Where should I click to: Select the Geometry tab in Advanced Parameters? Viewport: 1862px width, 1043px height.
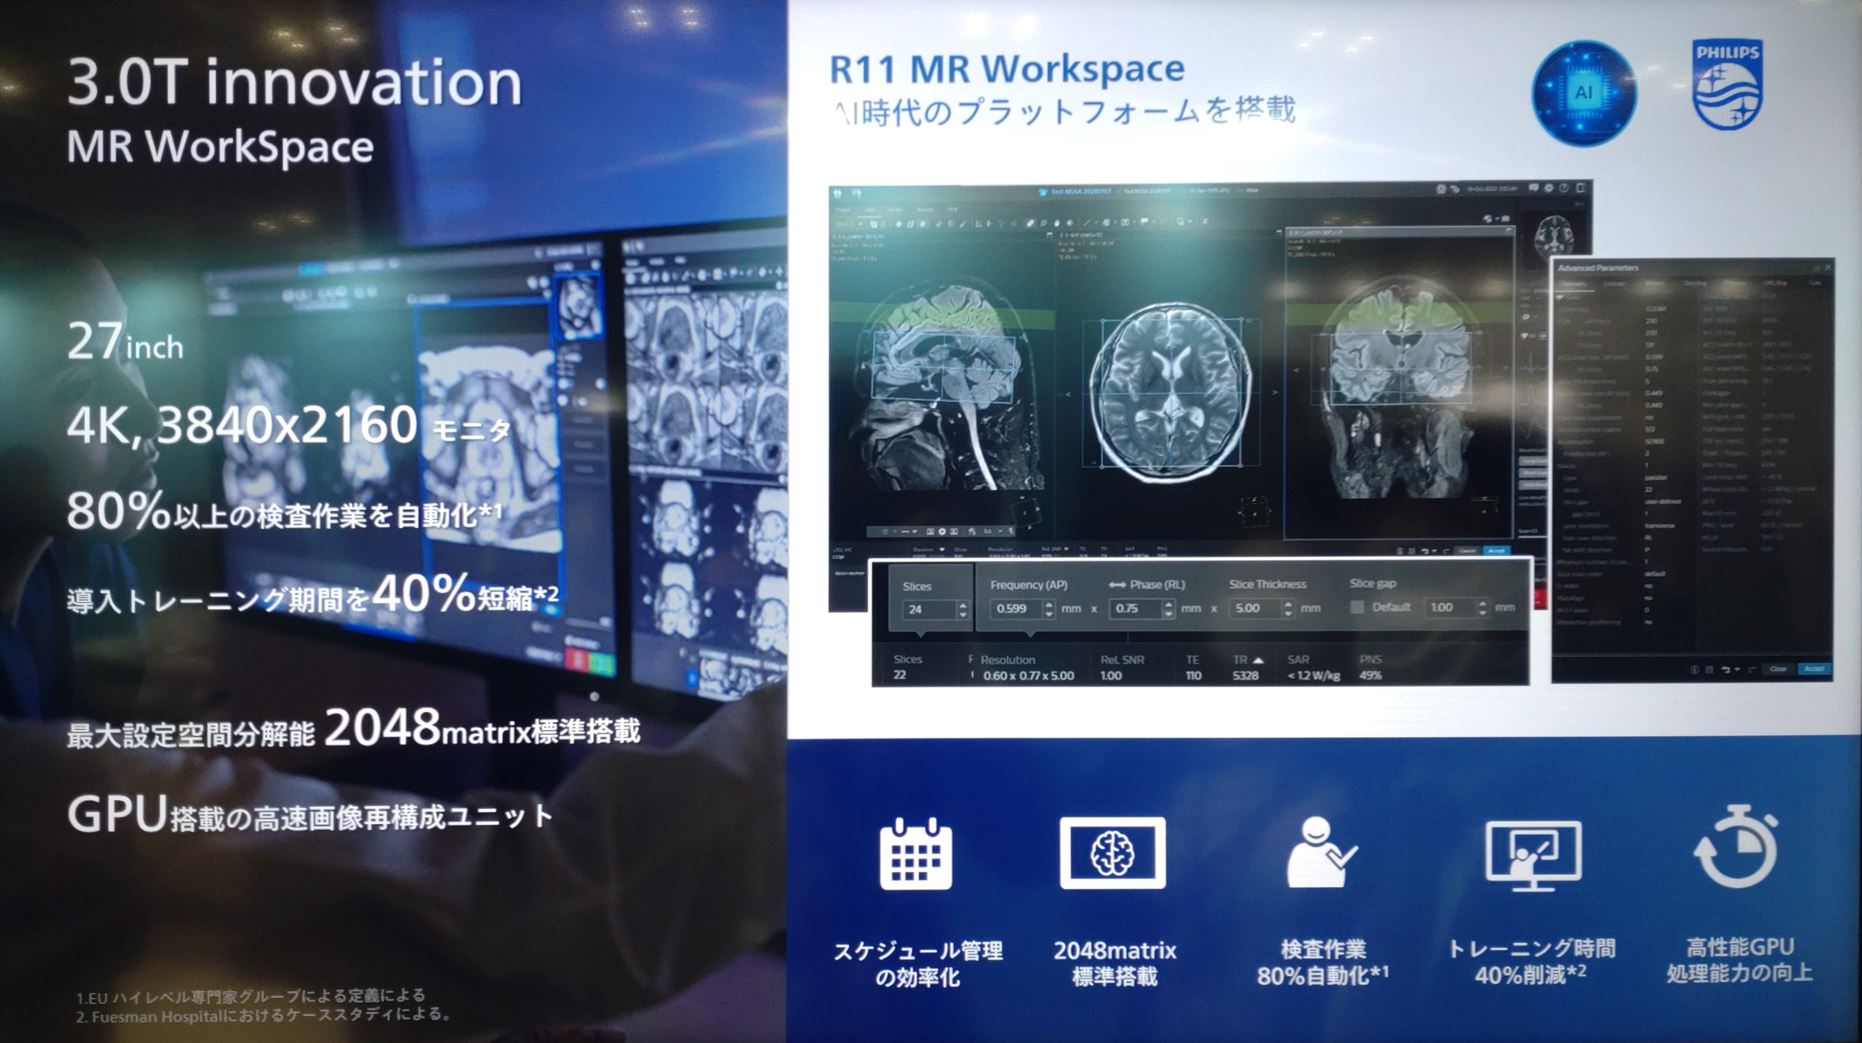[1577, 284]
